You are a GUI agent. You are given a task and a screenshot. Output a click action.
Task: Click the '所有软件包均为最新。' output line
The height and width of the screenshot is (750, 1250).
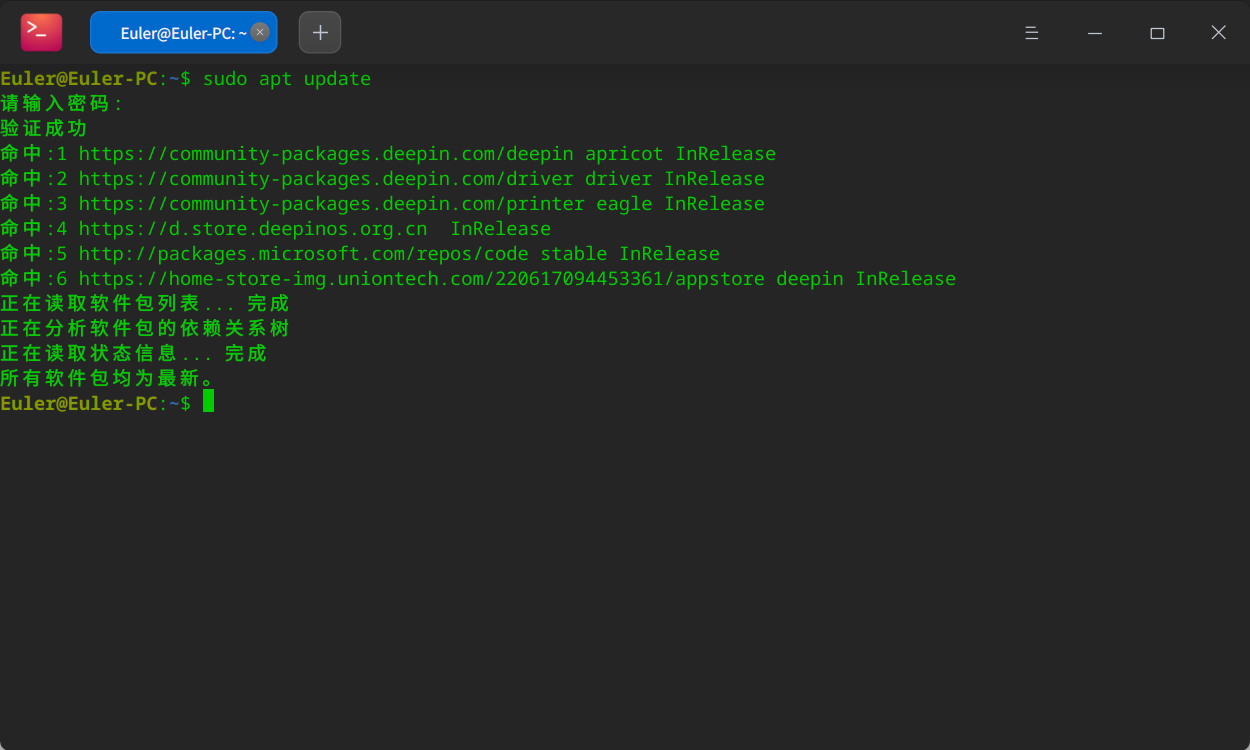pyautogui.click(x=108, y=379)
